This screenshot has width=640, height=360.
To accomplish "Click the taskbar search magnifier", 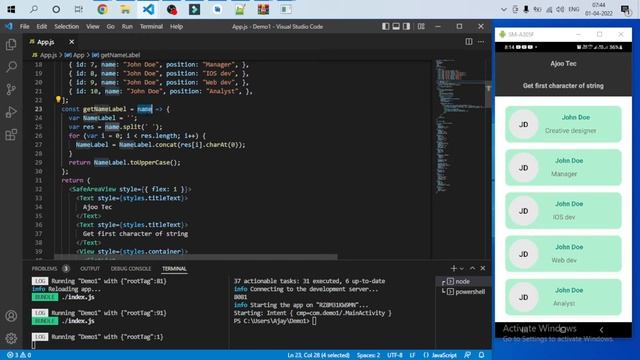I will (x=34, y=9).
